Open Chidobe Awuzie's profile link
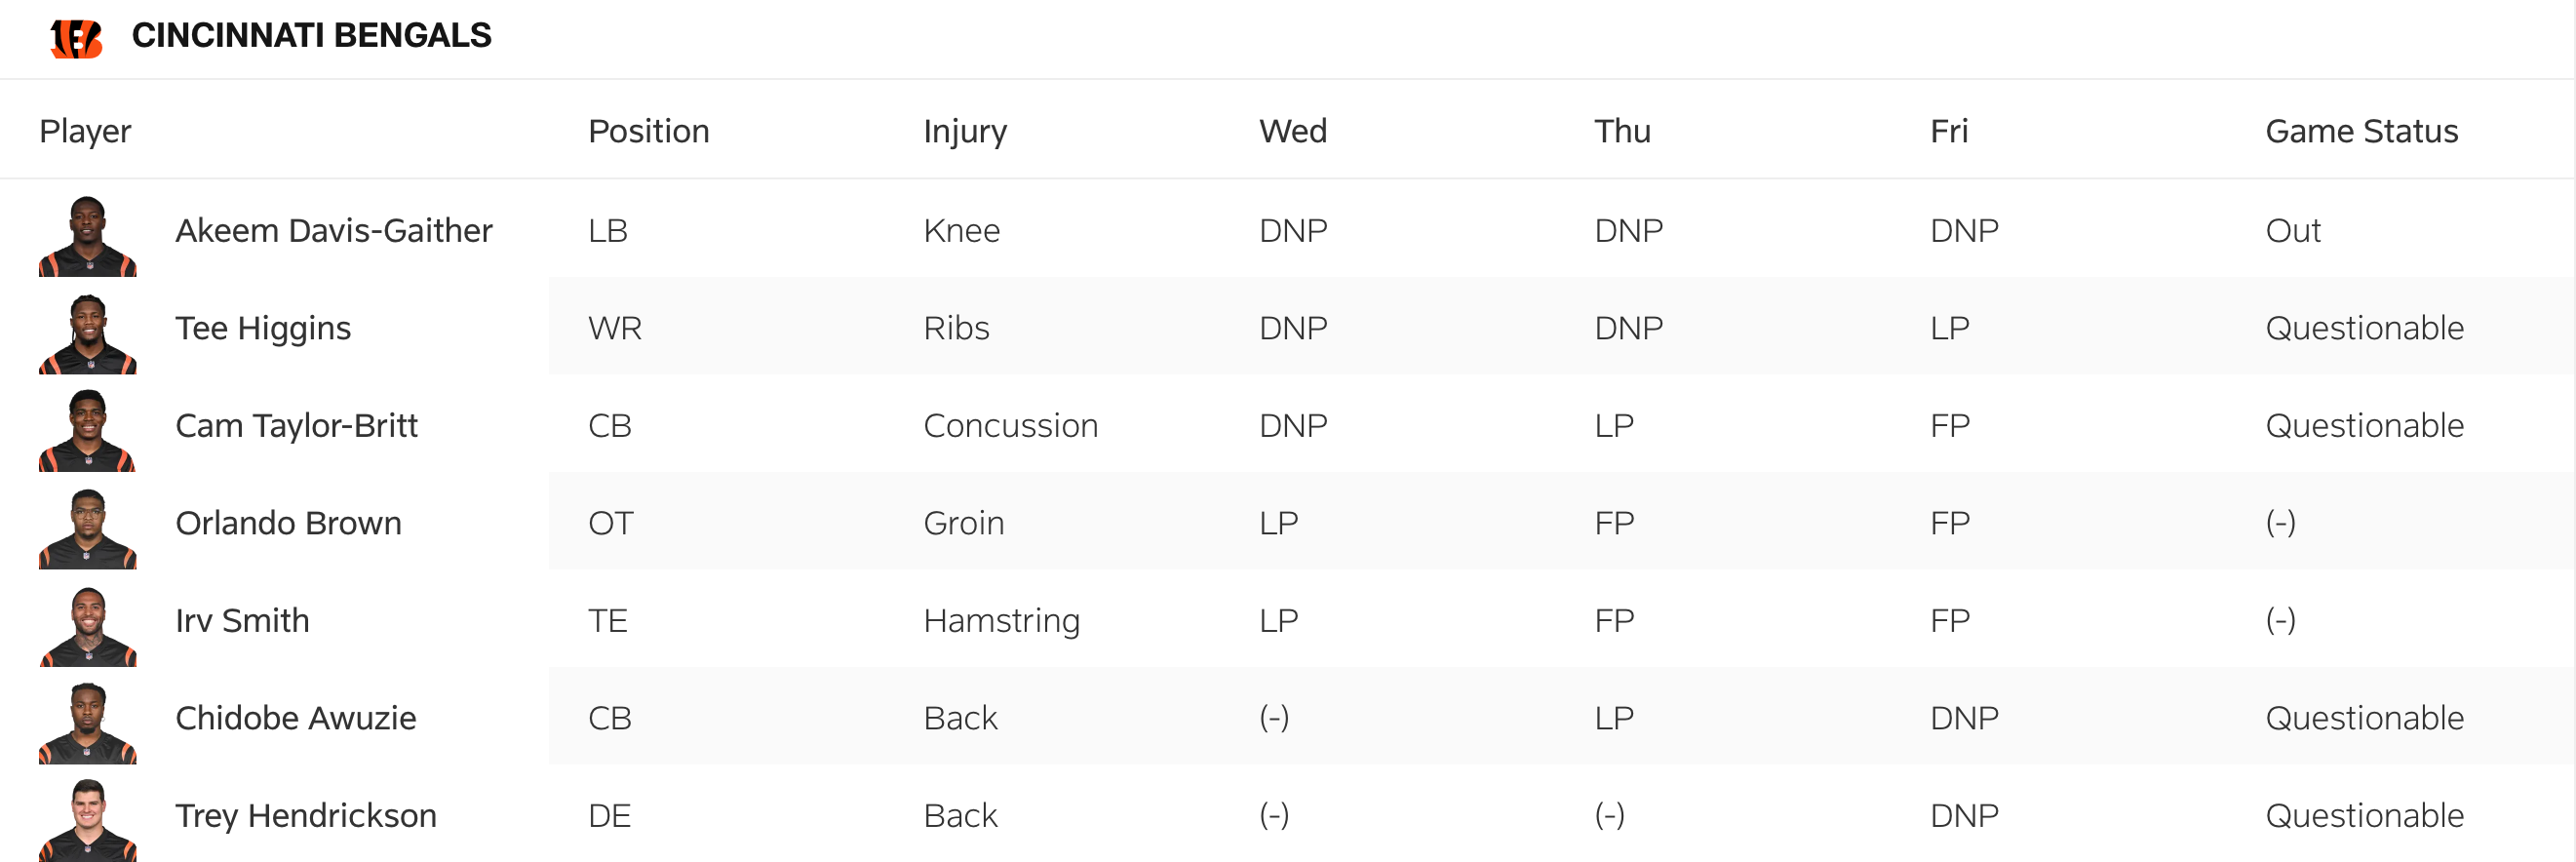The image size is (2576, 862). pyautogui.click(x=295, y=718)
